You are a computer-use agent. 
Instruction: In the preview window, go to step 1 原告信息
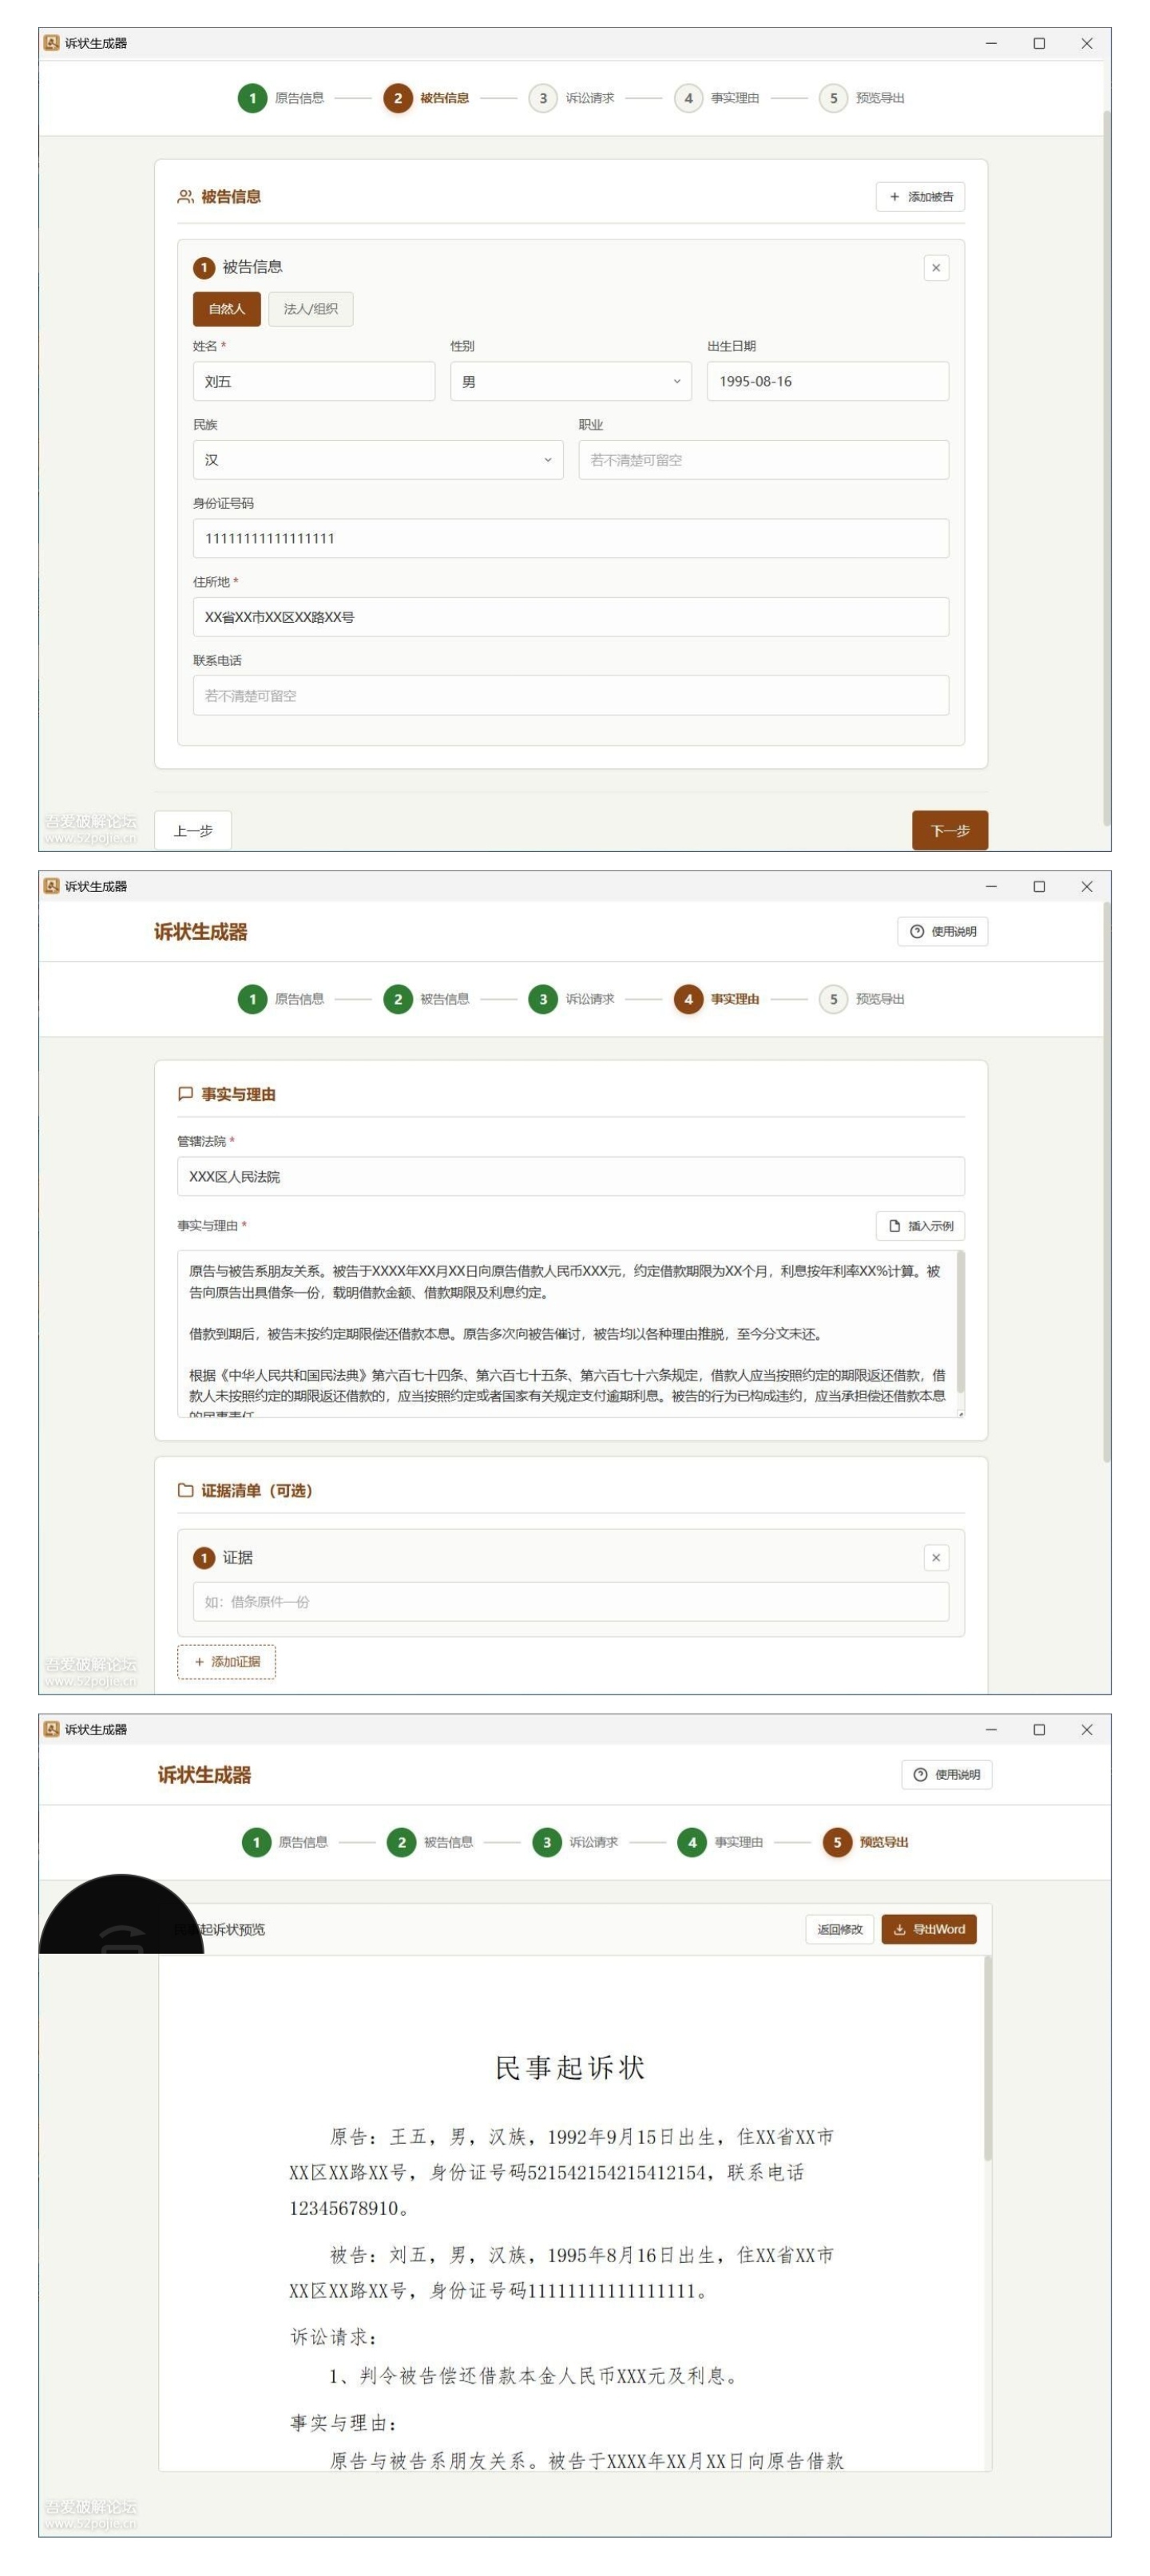(285, 1842)
